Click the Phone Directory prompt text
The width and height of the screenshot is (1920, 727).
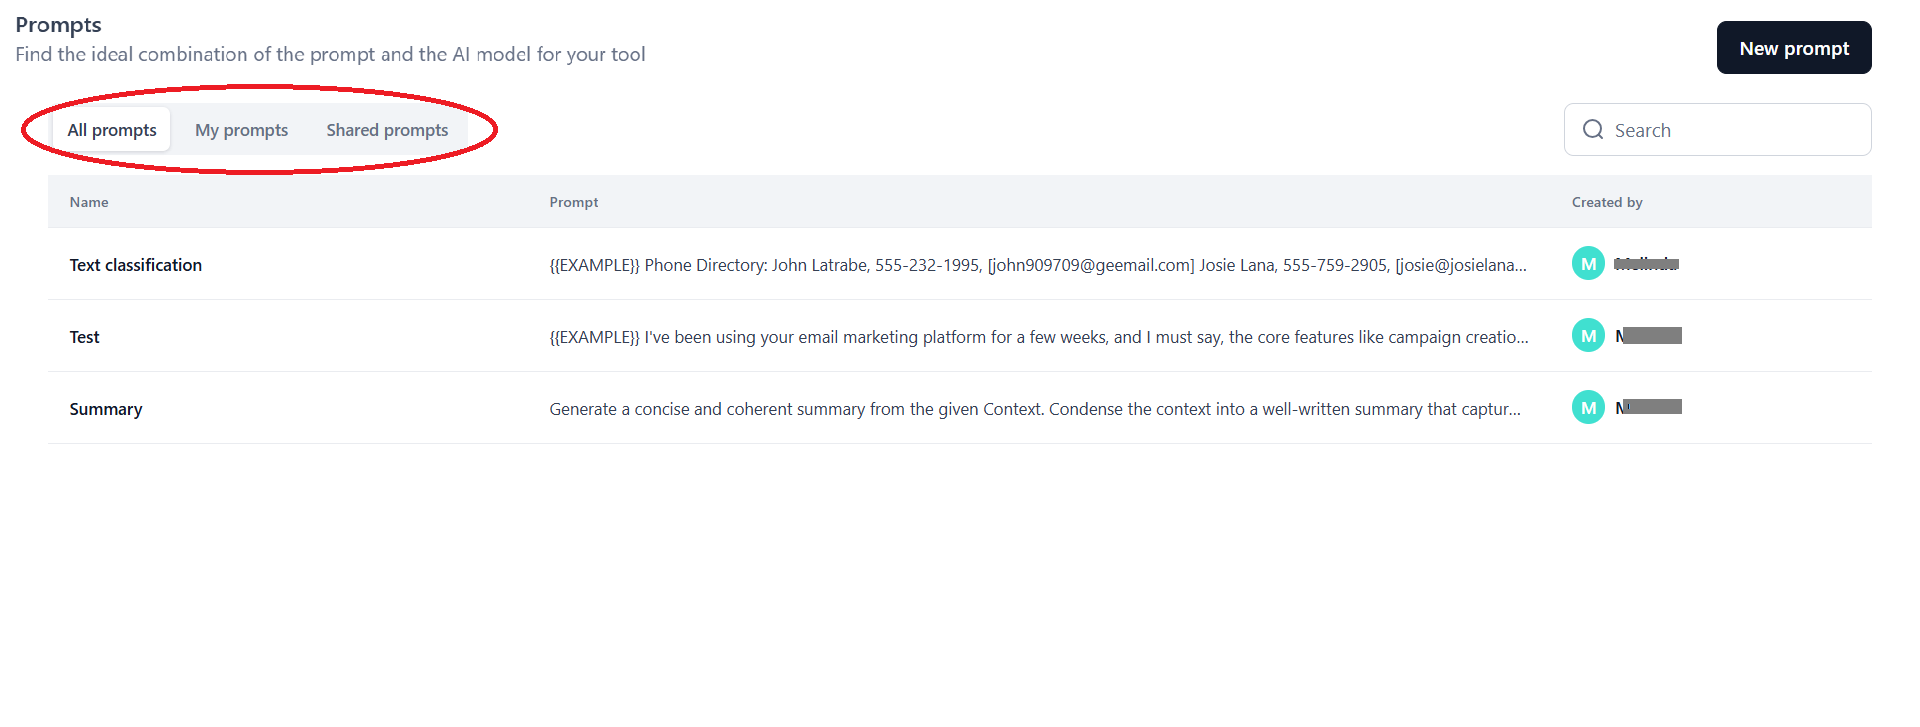[x=1037, y=265]
